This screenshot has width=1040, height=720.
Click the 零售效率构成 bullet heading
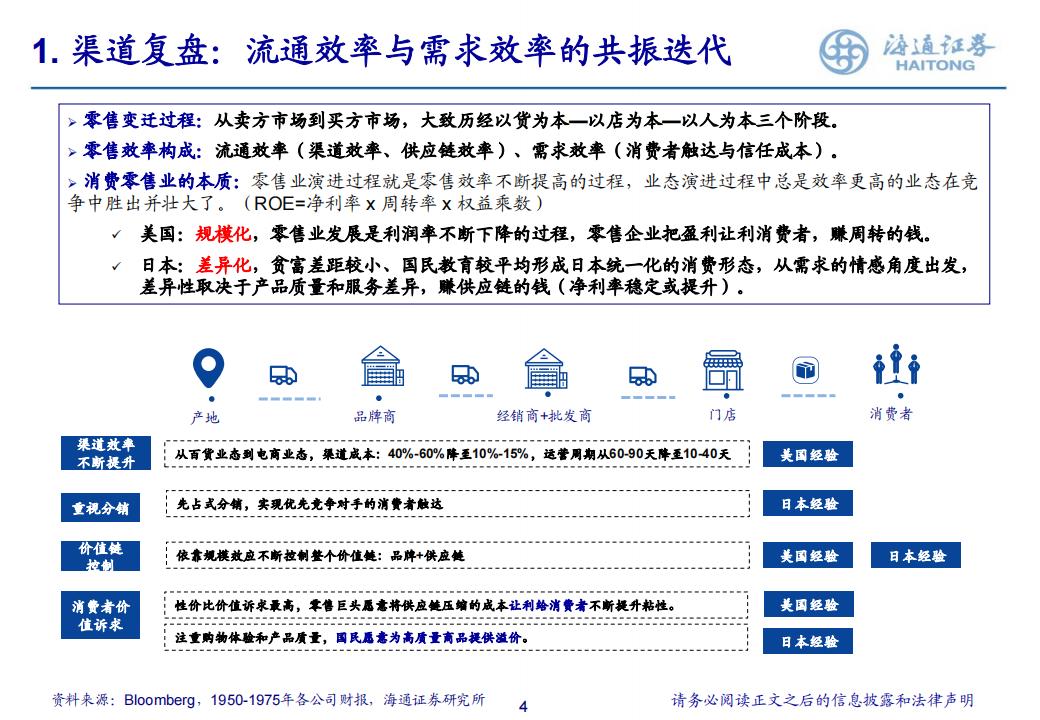142,150
